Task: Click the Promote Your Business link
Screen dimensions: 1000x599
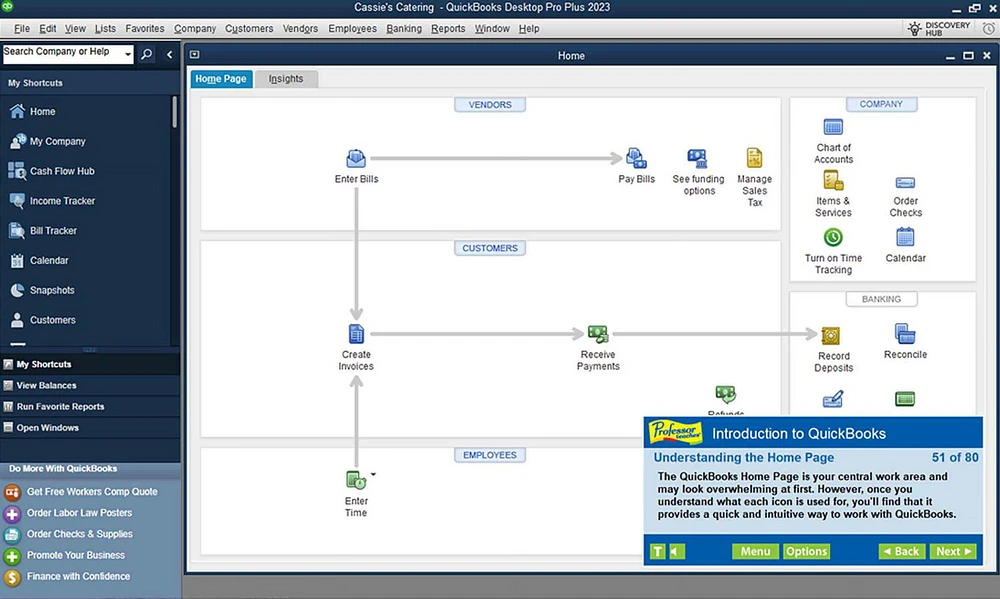Action: (x=76, y=555)
